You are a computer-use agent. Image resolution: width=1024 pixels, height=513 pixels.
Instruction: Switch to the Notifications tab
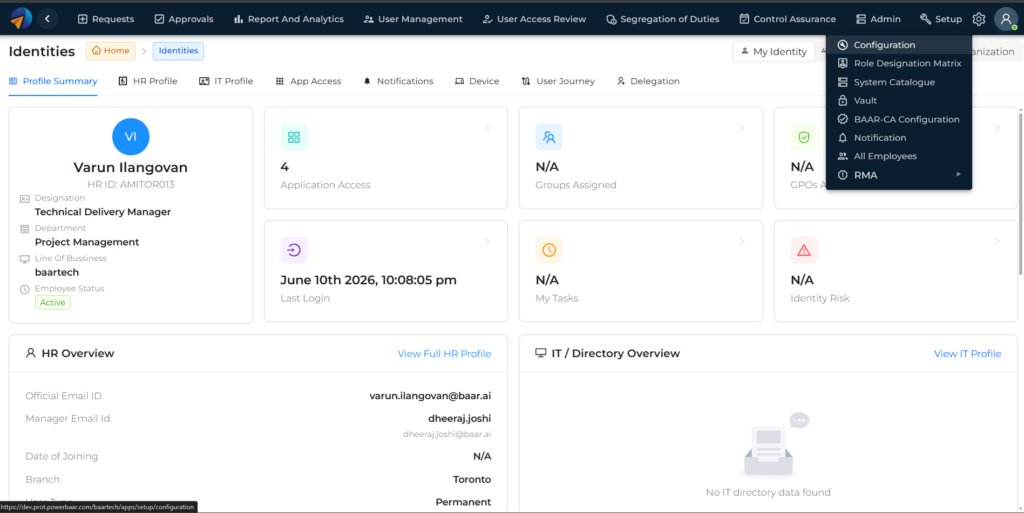(x=398, y=81)
